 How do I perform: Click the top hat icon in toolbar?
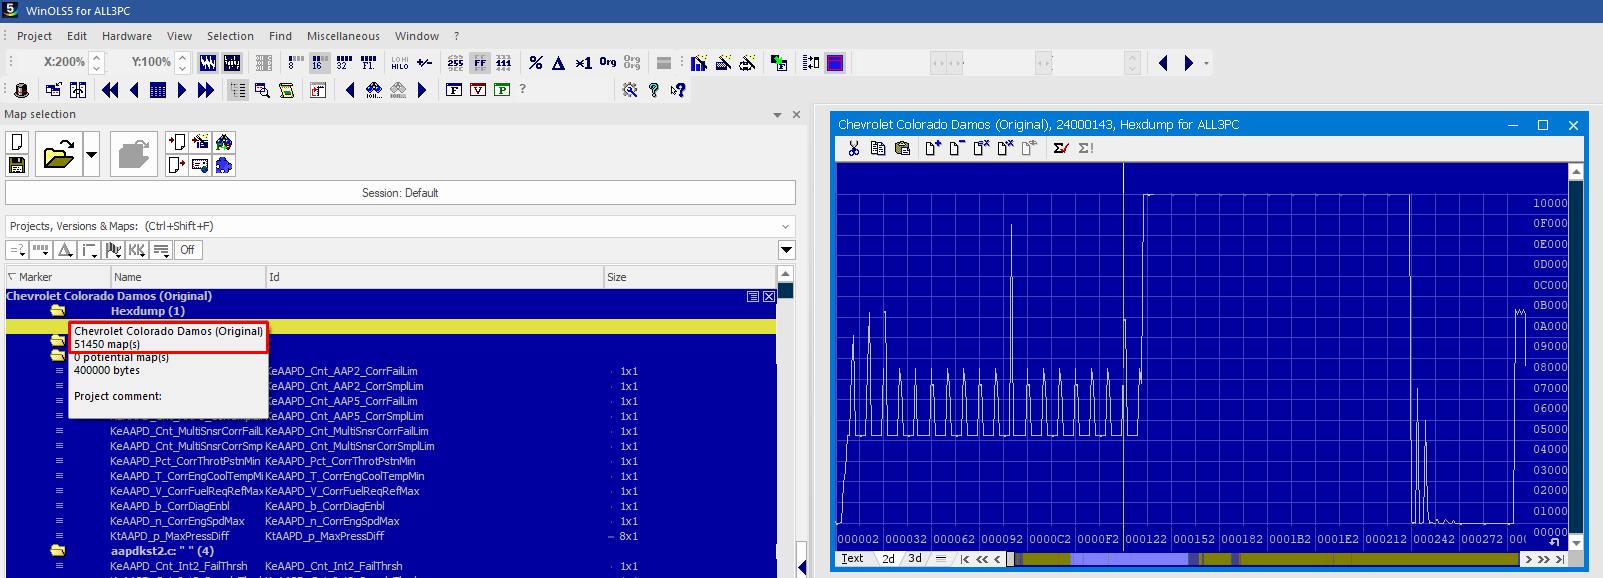point(22,90)
